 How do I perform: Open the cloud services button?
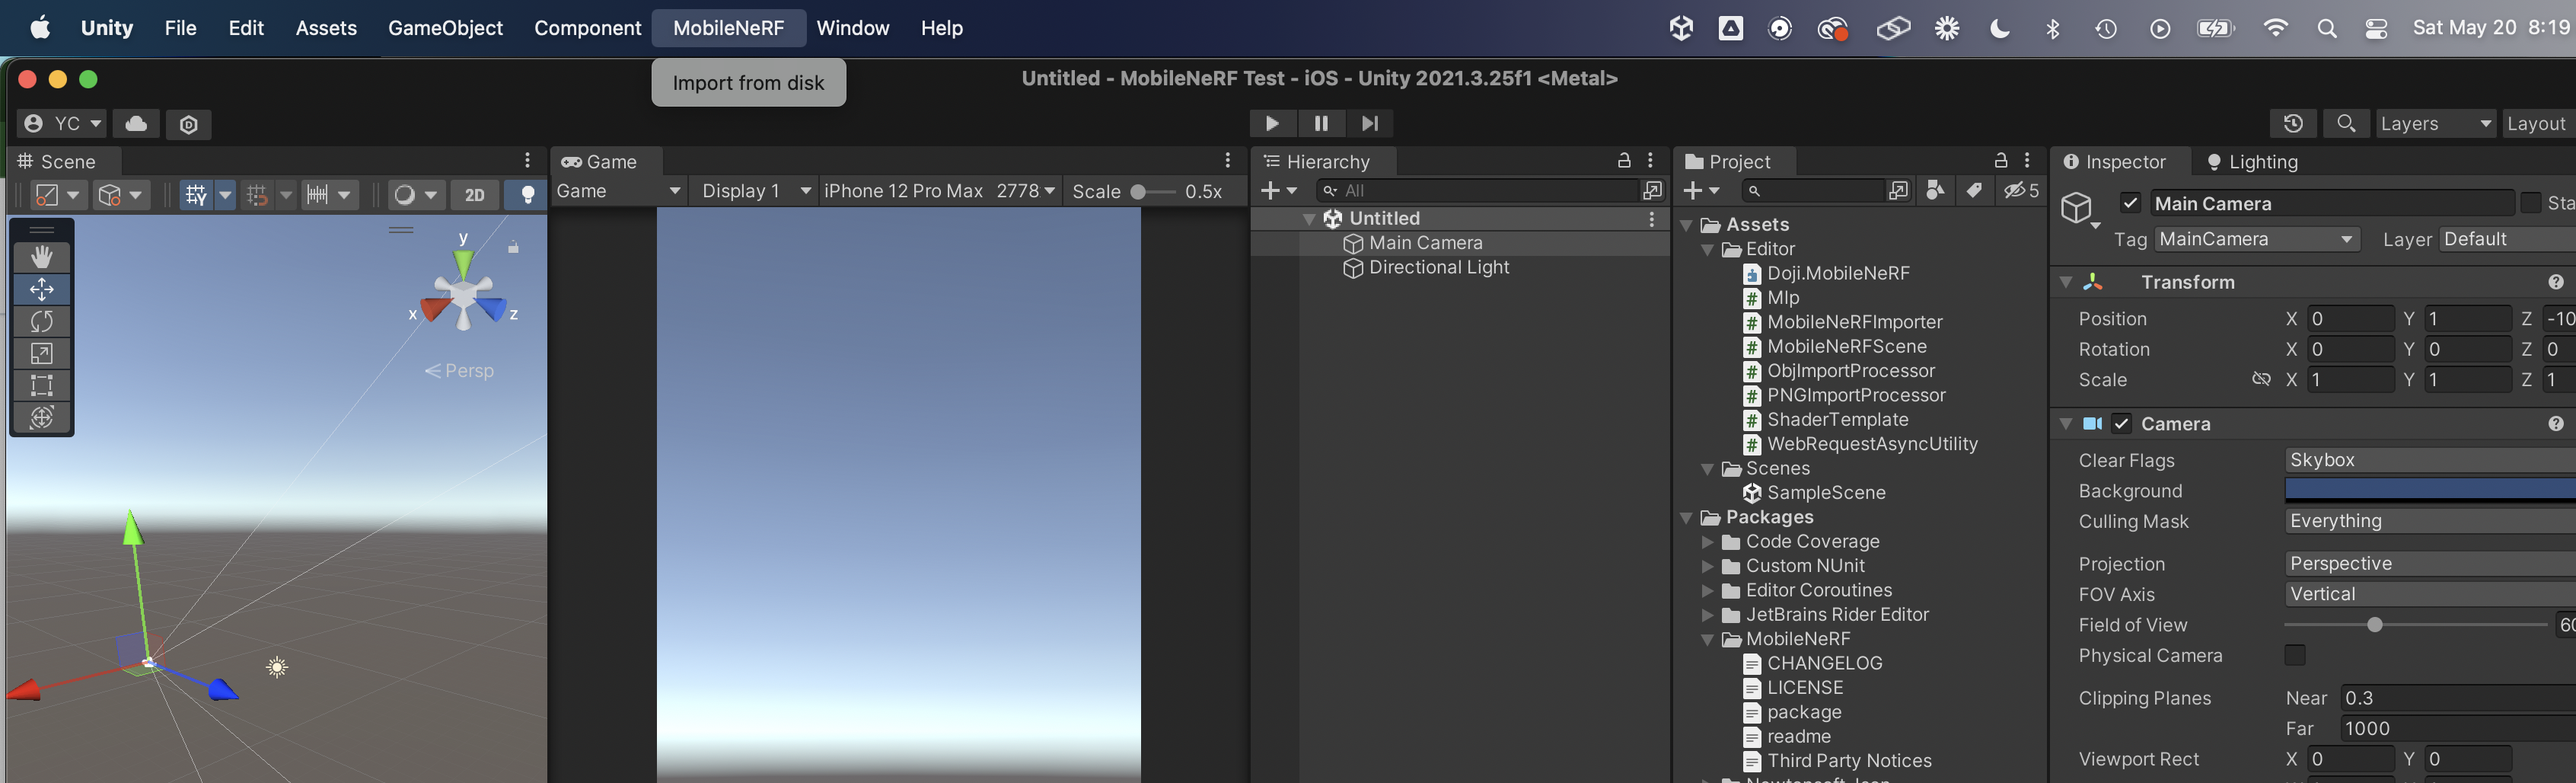click(x=136, y=123)
